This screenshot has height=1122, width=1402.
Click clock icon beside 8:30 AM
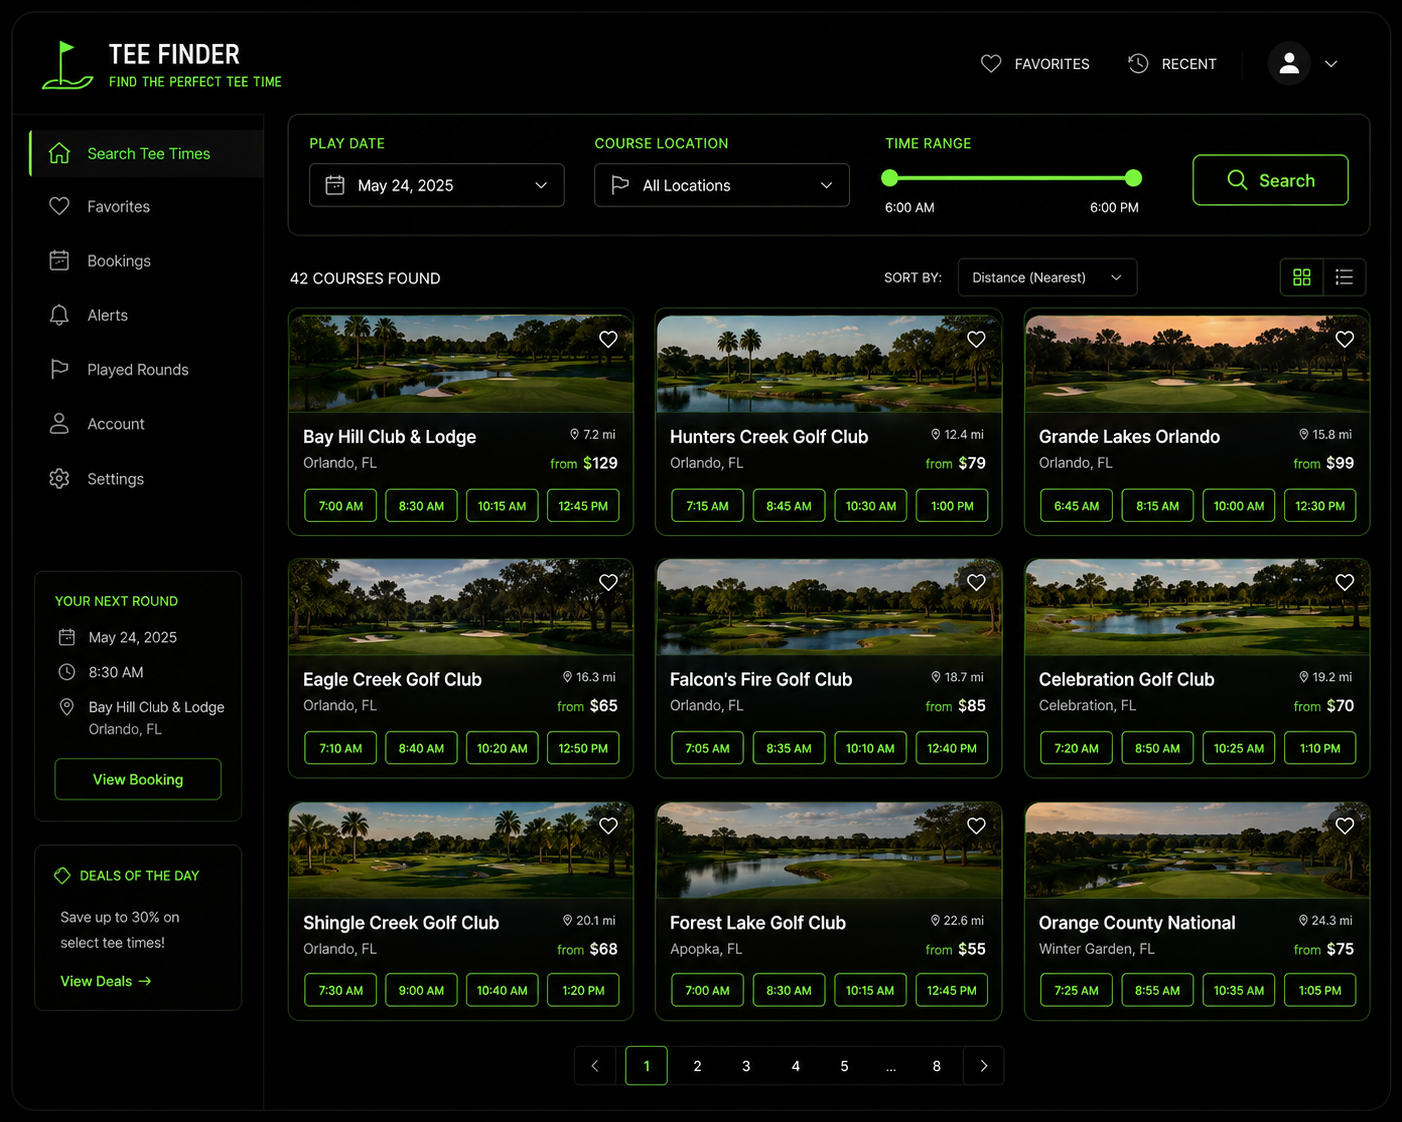point(67,672)
